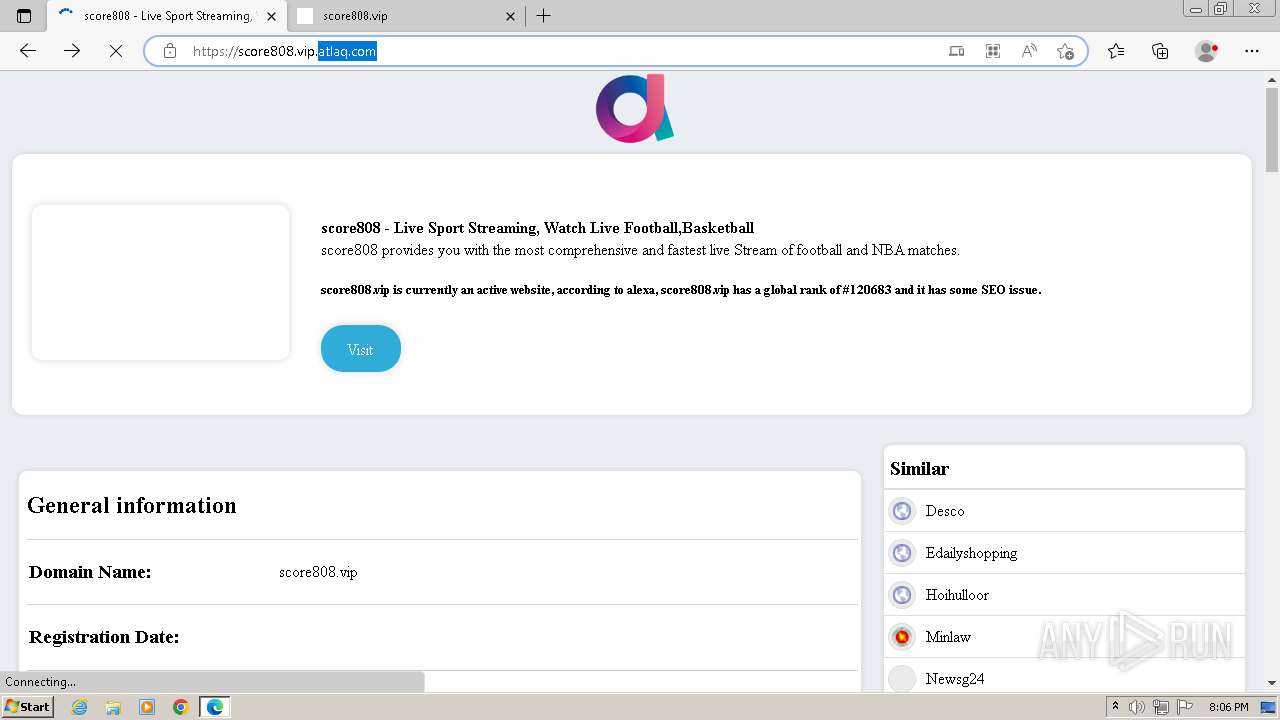This screenshot has width=1280, height=720.
Task: Click the vertical scrollbar thumb
Action: (1272, 130)
